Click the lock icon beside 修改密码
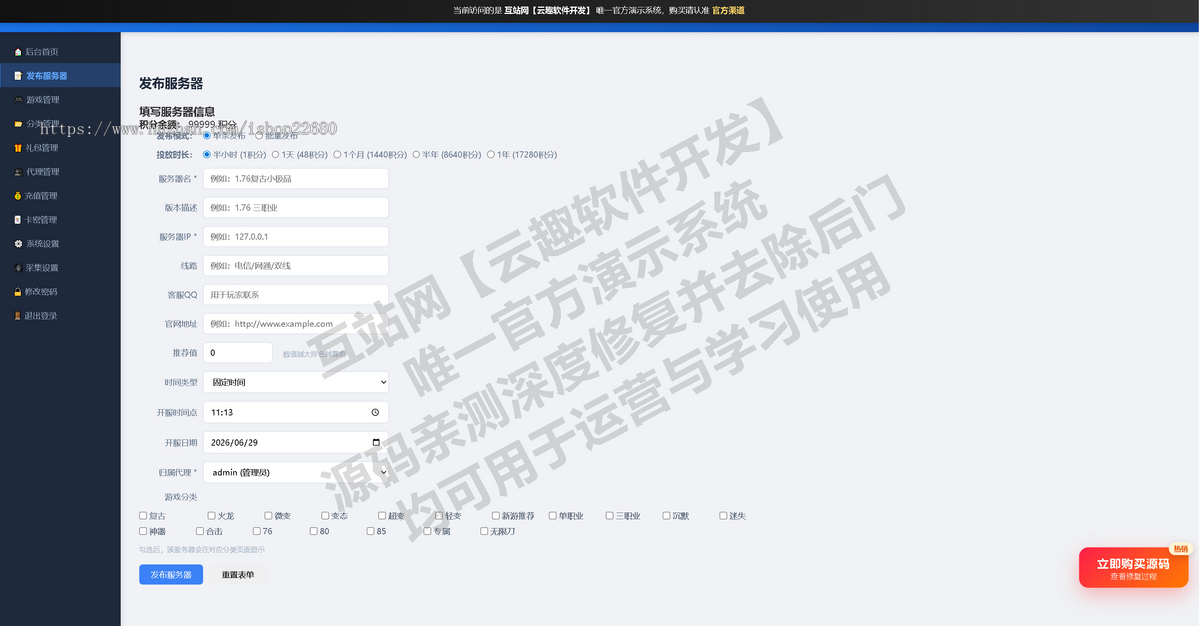 18,292
